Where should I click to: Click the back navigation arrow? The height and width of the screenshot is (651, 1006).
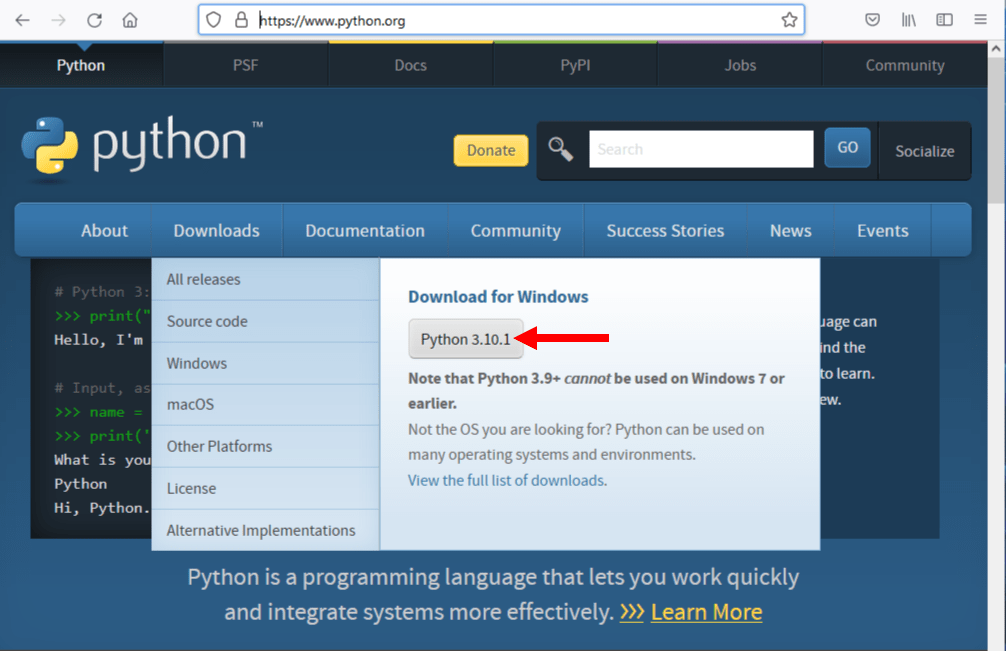tap(22, 19)
